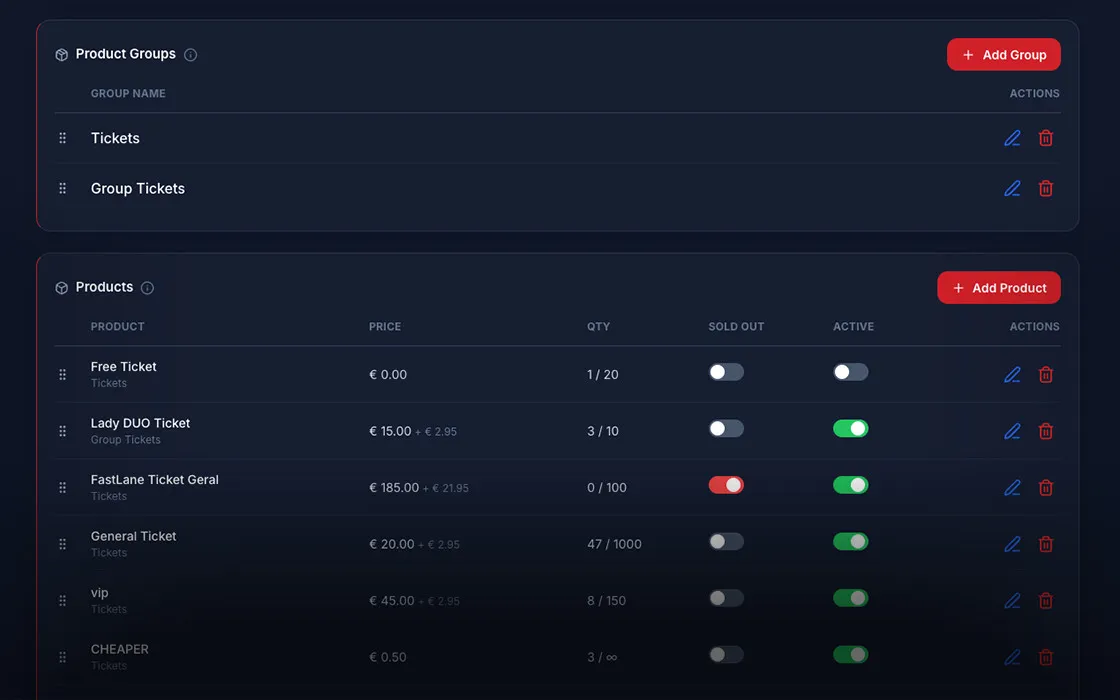Delete the Tickets product group
Image resolution: width=1120 pixels, height=700 pixels.
click(1046, 138)
